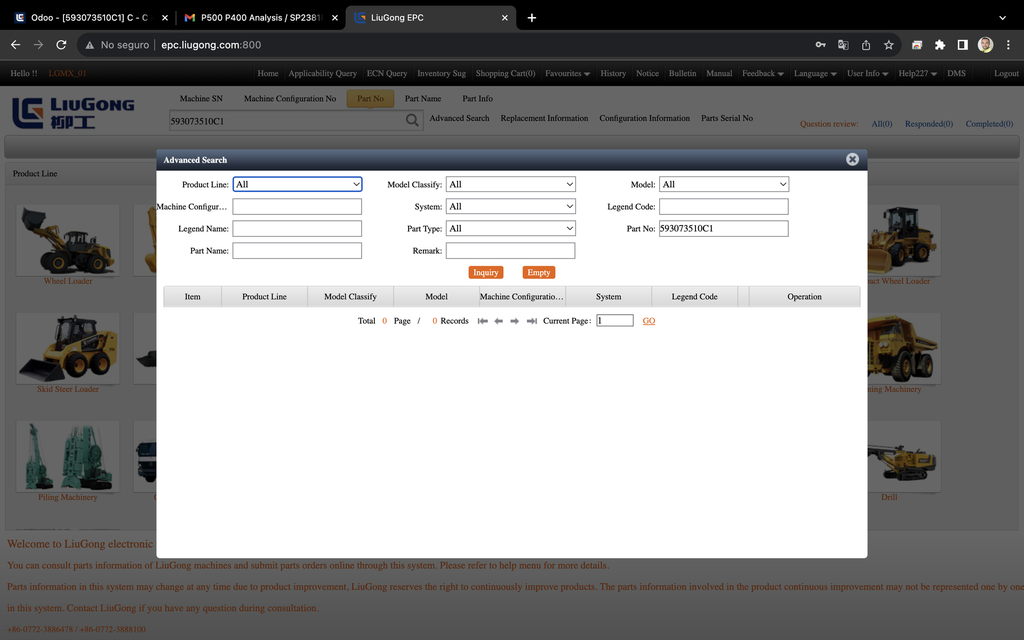This screenshot has width=1024, height=640.
Task: Click the Google Translate icon in address bar
Action: 843,45
